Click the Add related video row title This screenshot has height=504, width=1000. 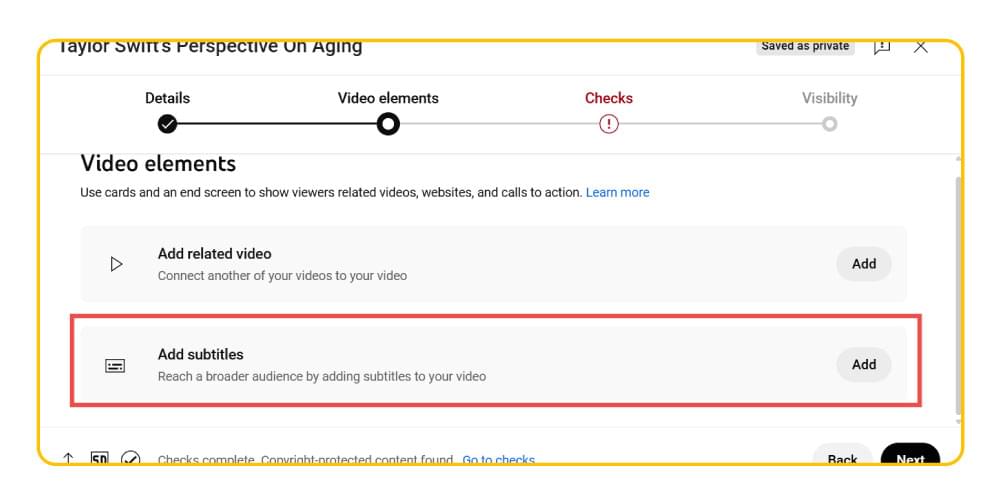pyautogui.click(x=214, y=253)
